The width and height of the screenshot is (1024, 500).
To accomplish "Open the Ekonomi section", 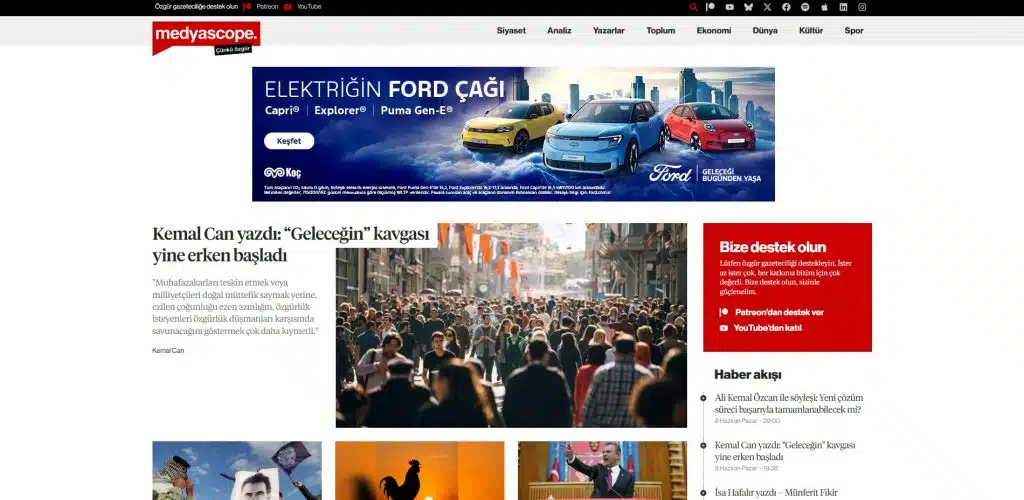I will [714, 31].
